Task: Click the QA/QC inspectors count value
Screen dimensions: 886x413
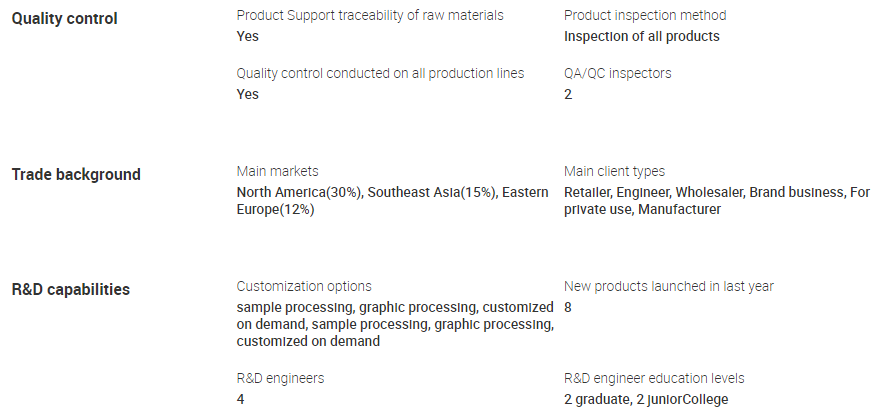Action: coord(568,94)
